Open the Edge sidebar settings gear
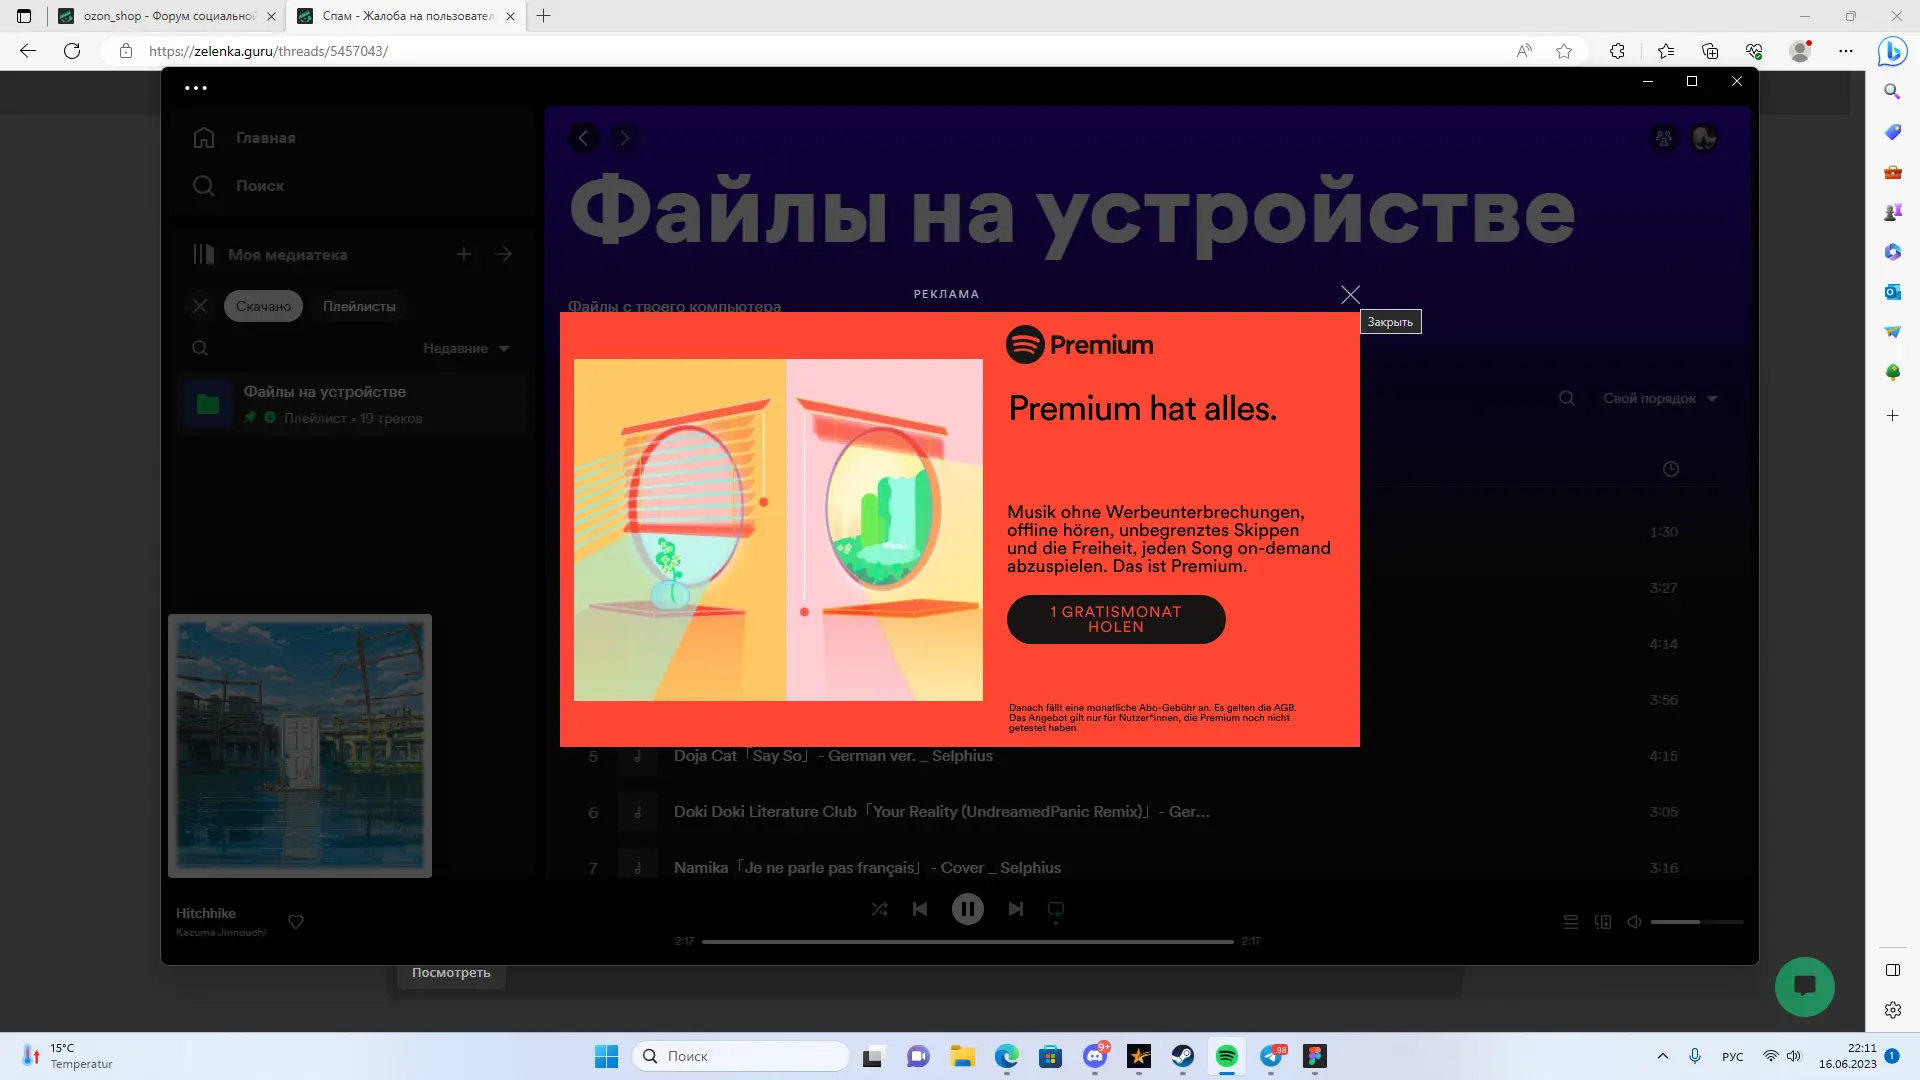 tap(1892, 1010)
